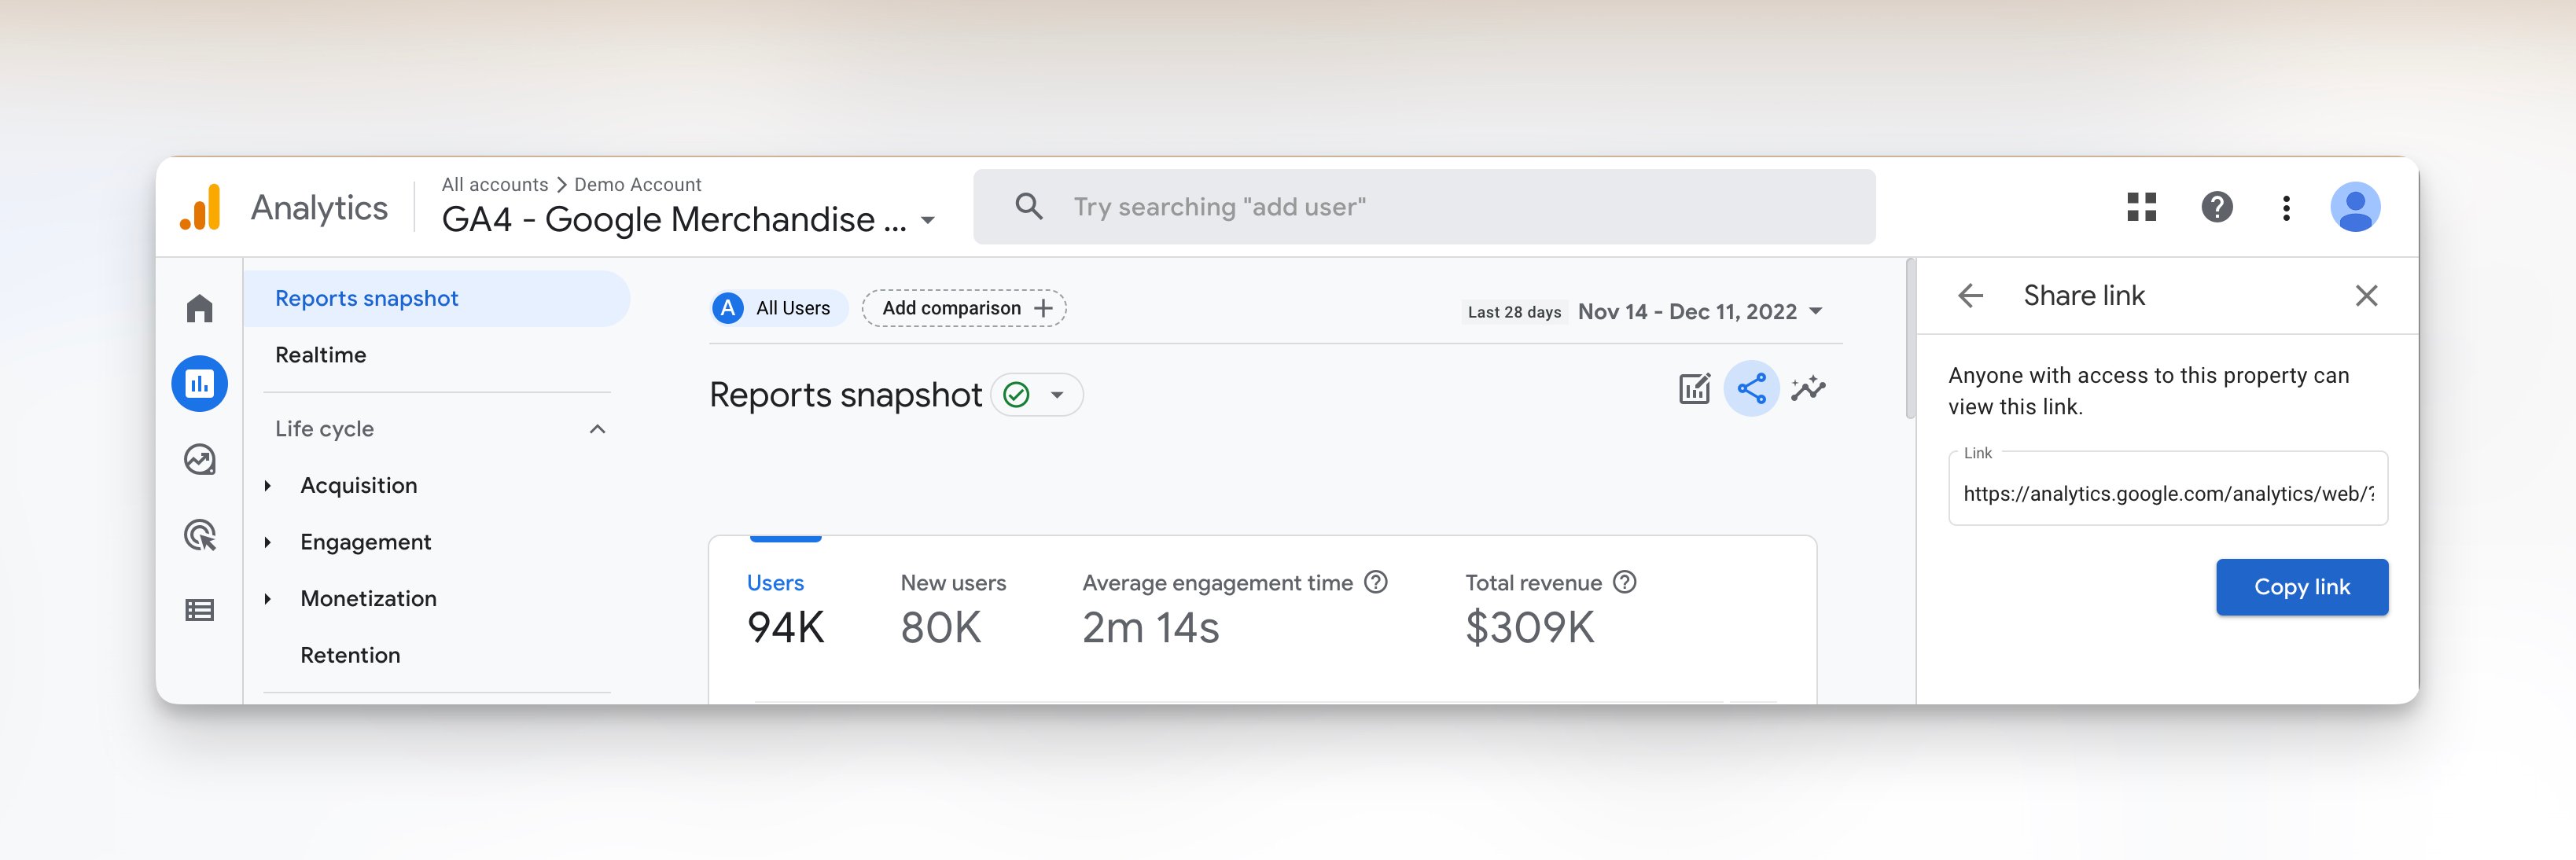Click the Total revenue help icon
The width and height of the screenshot is (2576, 860).
(1625, 582)
